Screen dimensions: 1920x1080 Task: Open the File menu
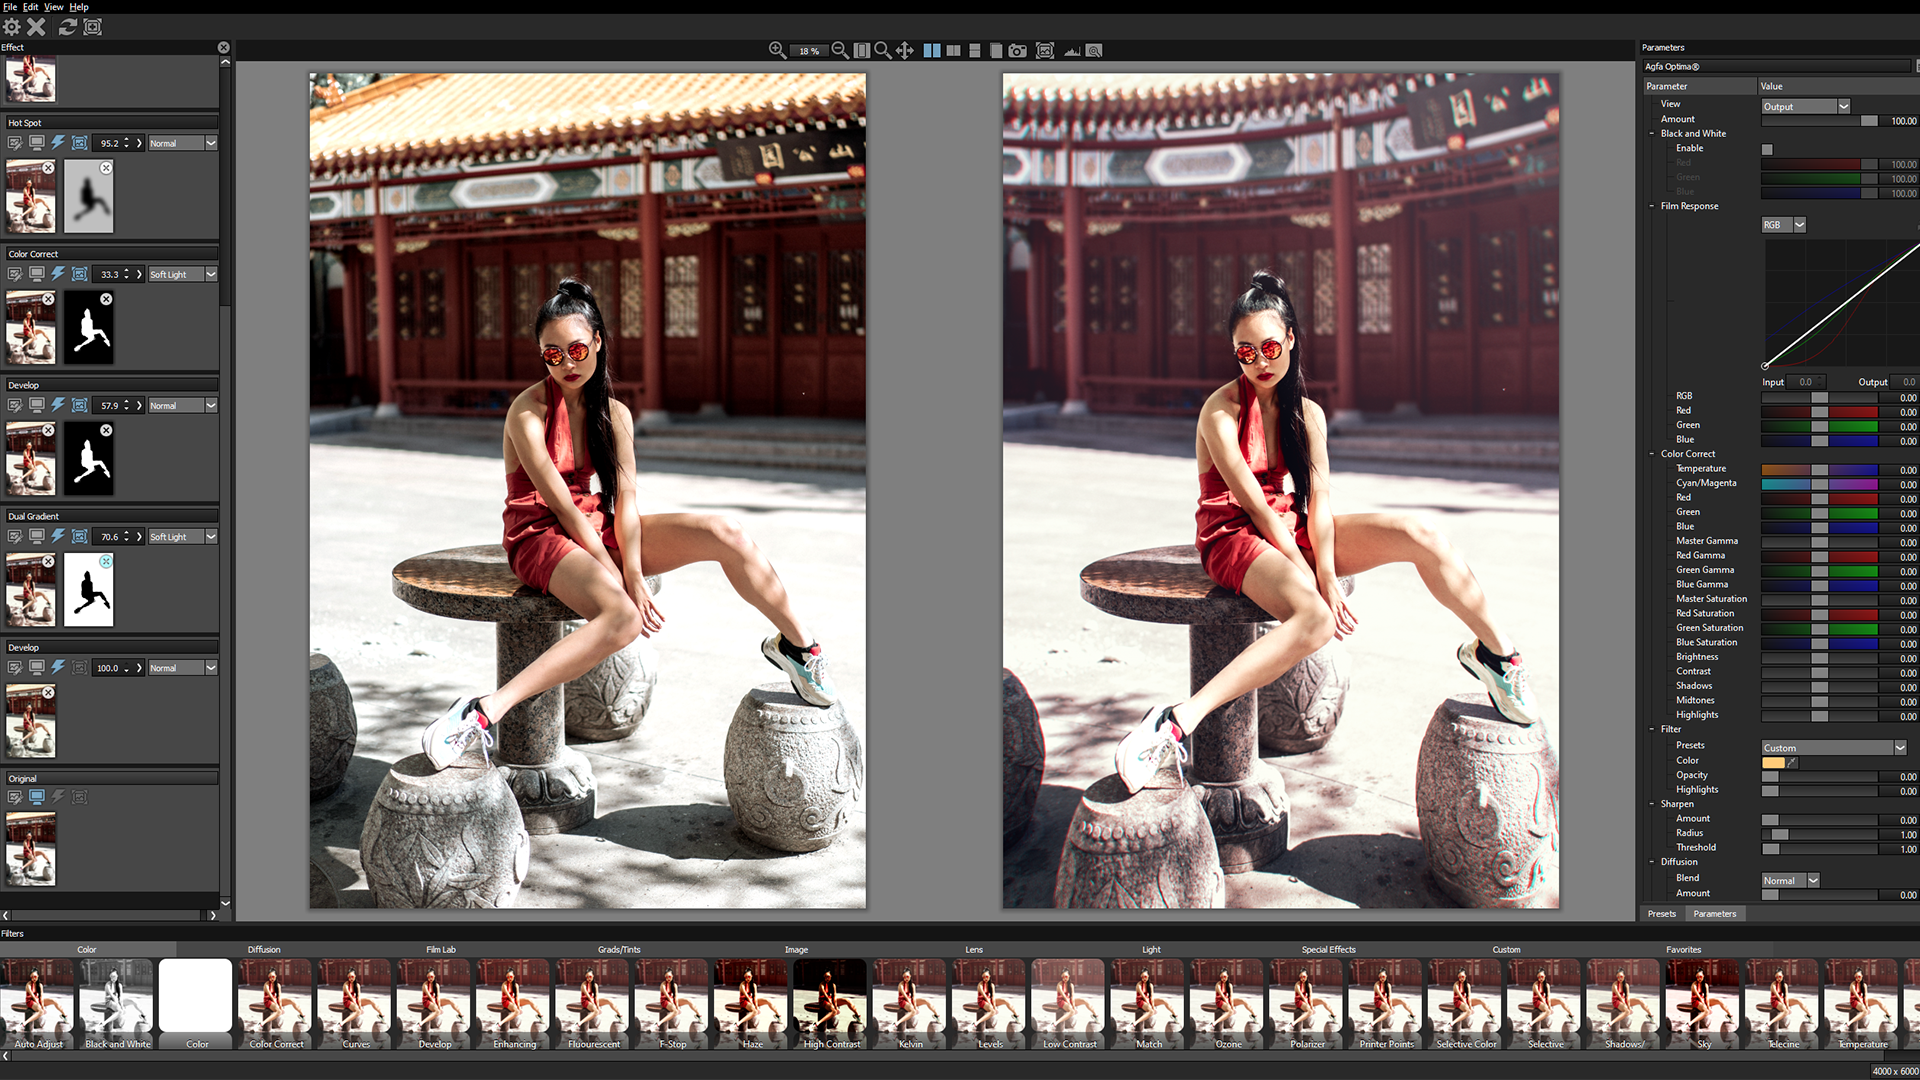point(10,7)
